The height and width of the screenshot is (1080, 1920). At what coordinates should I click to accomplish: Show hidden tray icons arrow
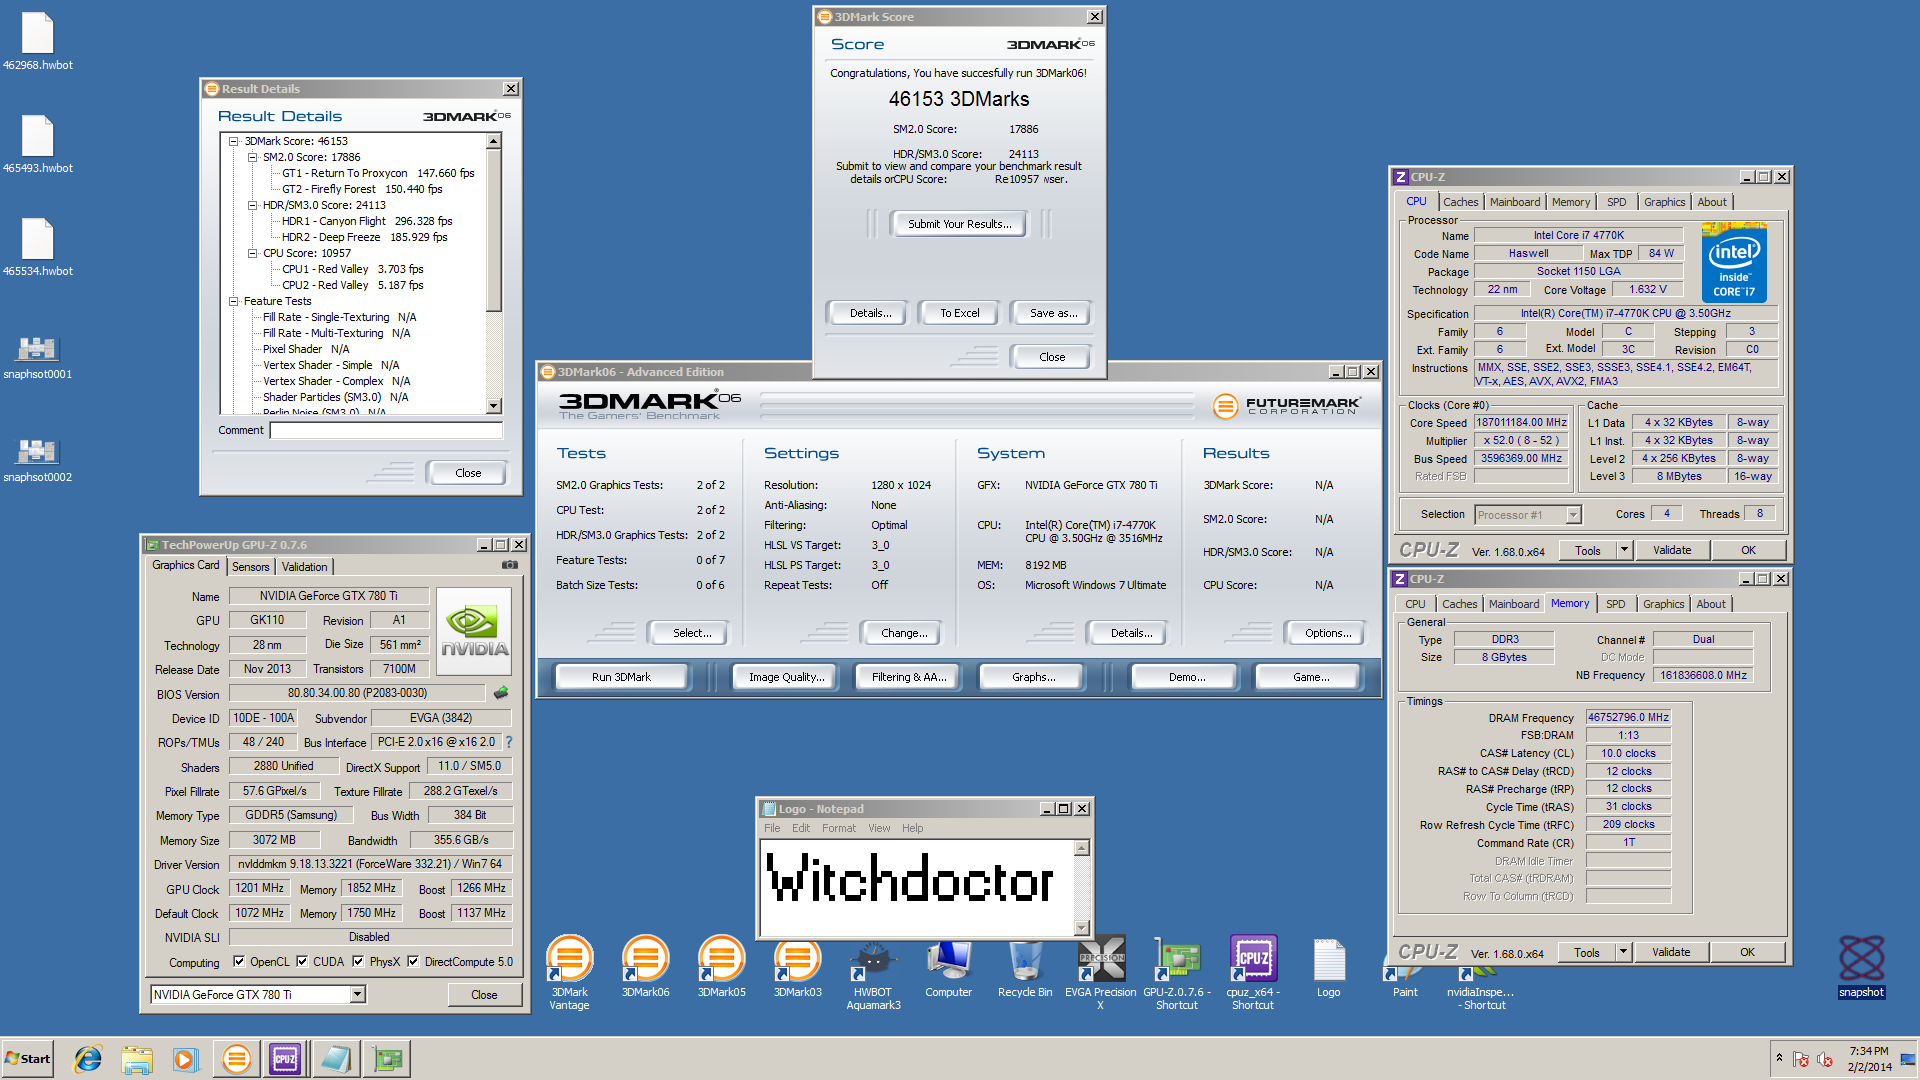[1778, 1058]
